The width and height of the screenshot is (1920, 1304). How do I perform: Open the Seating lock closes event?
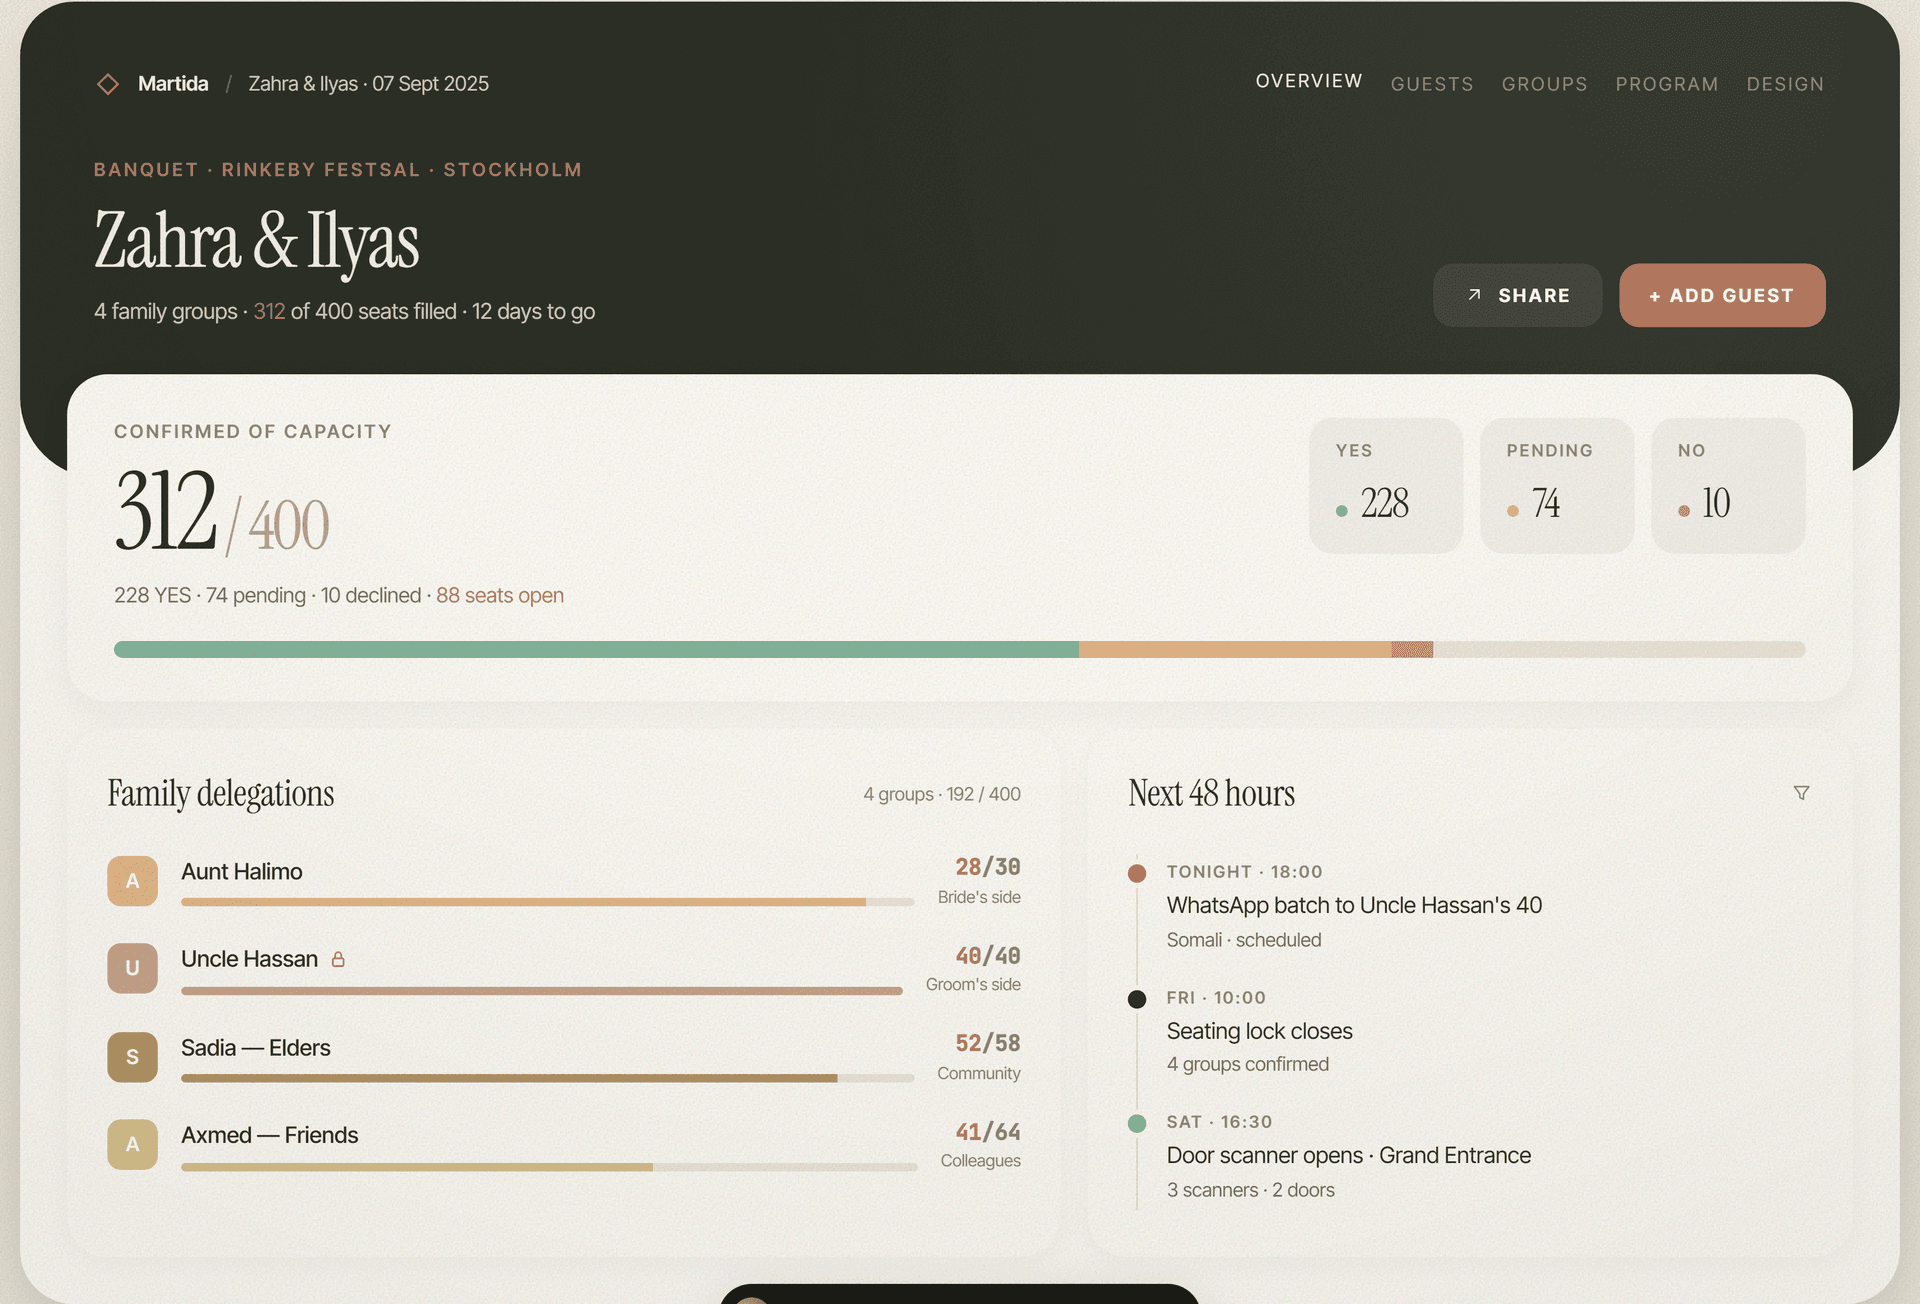tap(1258, 1031)
